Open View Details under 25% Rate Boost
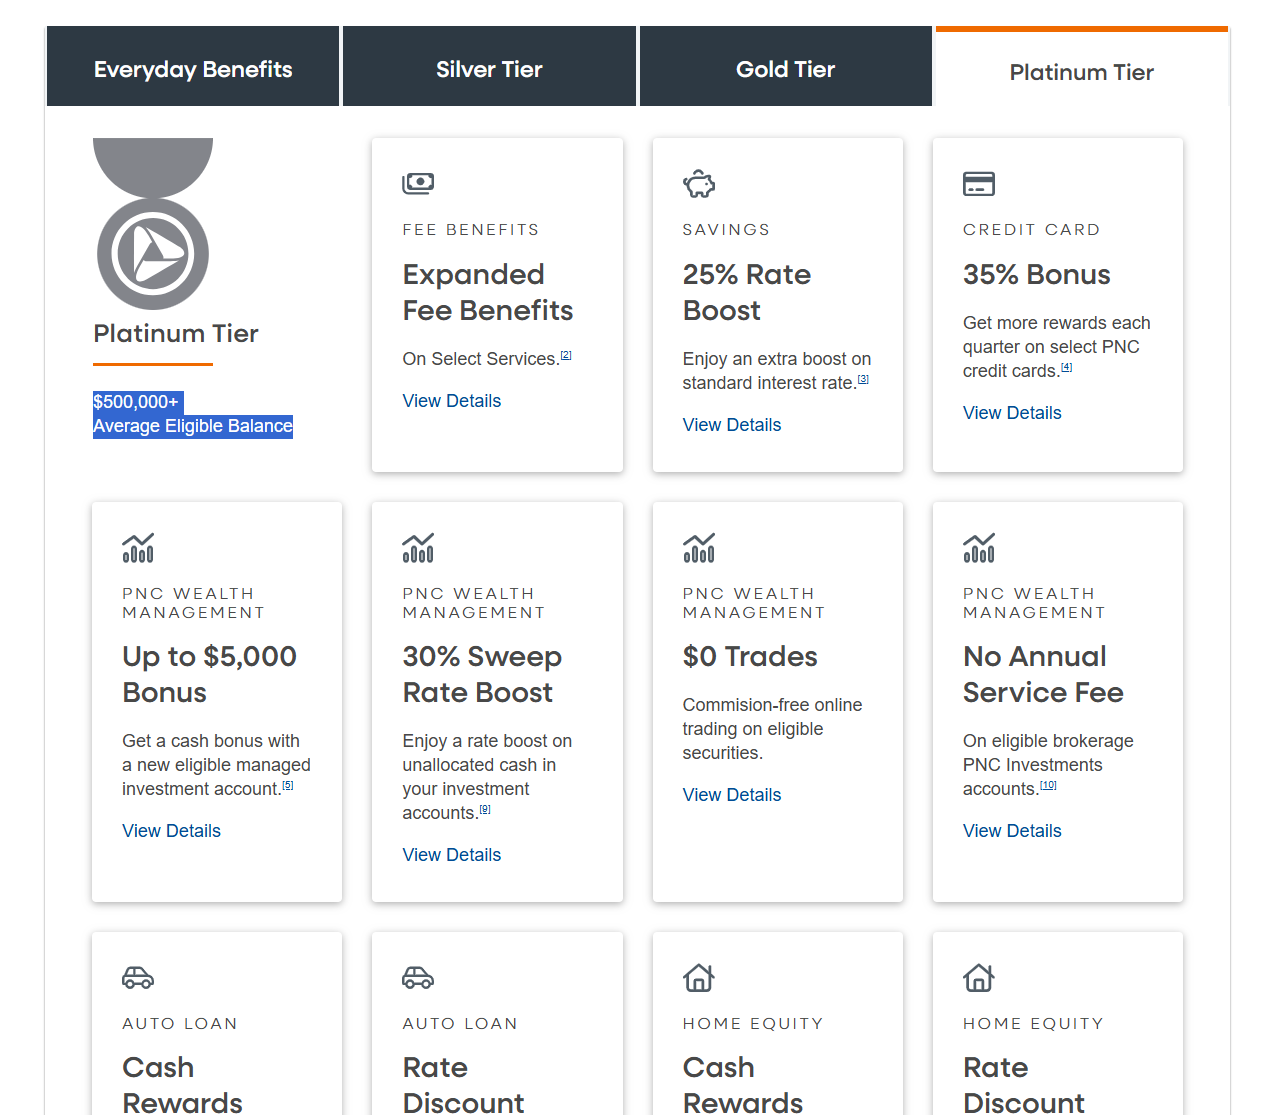The image size is (1261, 1115). tap(731, 425)
